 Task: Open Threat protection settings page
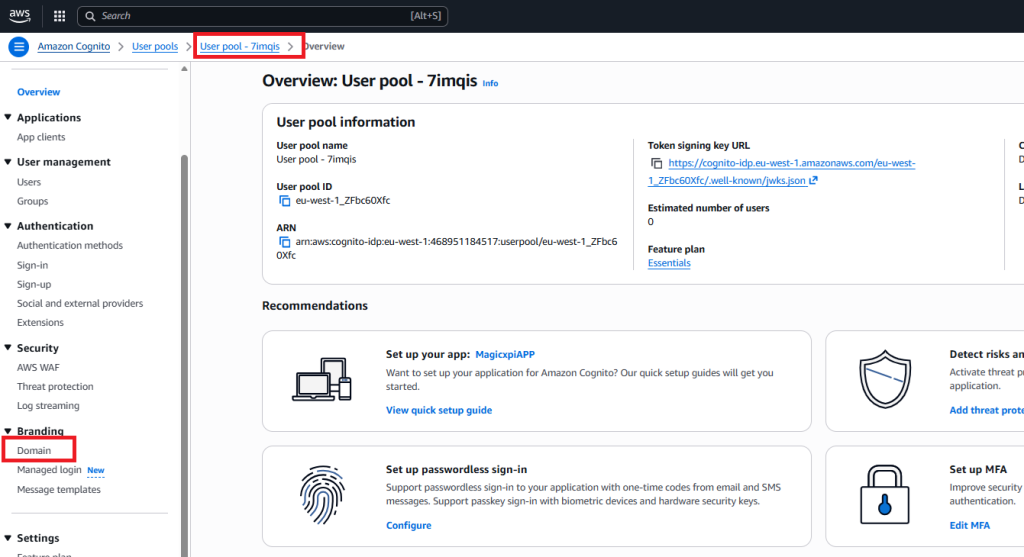(x=55, y=387)
